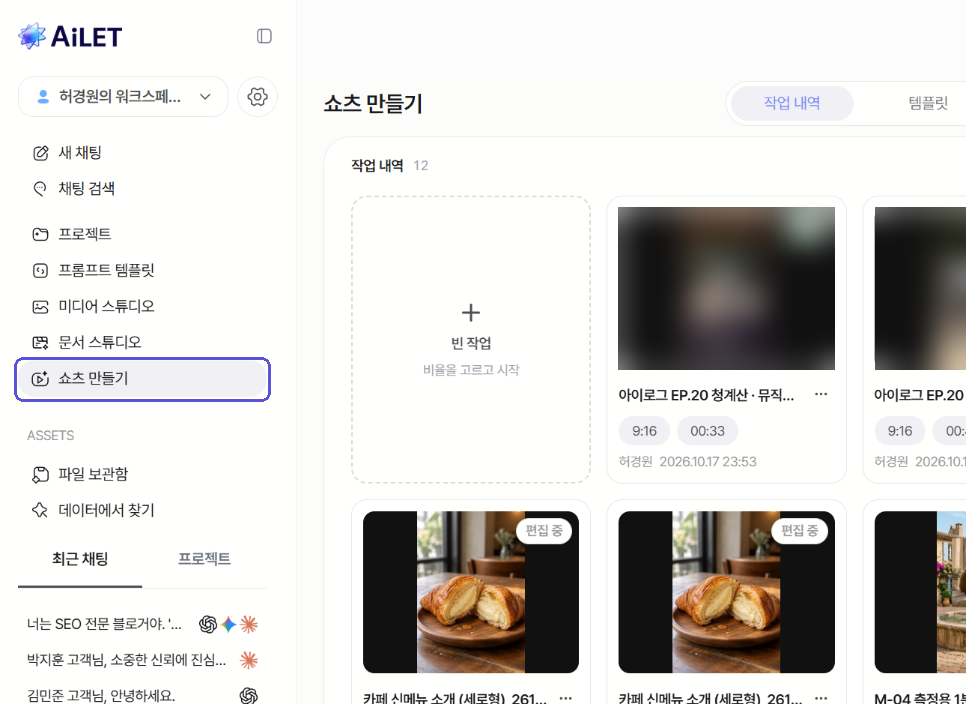Open 파일 보관함

pyautogui.click(x=142, y=474)
